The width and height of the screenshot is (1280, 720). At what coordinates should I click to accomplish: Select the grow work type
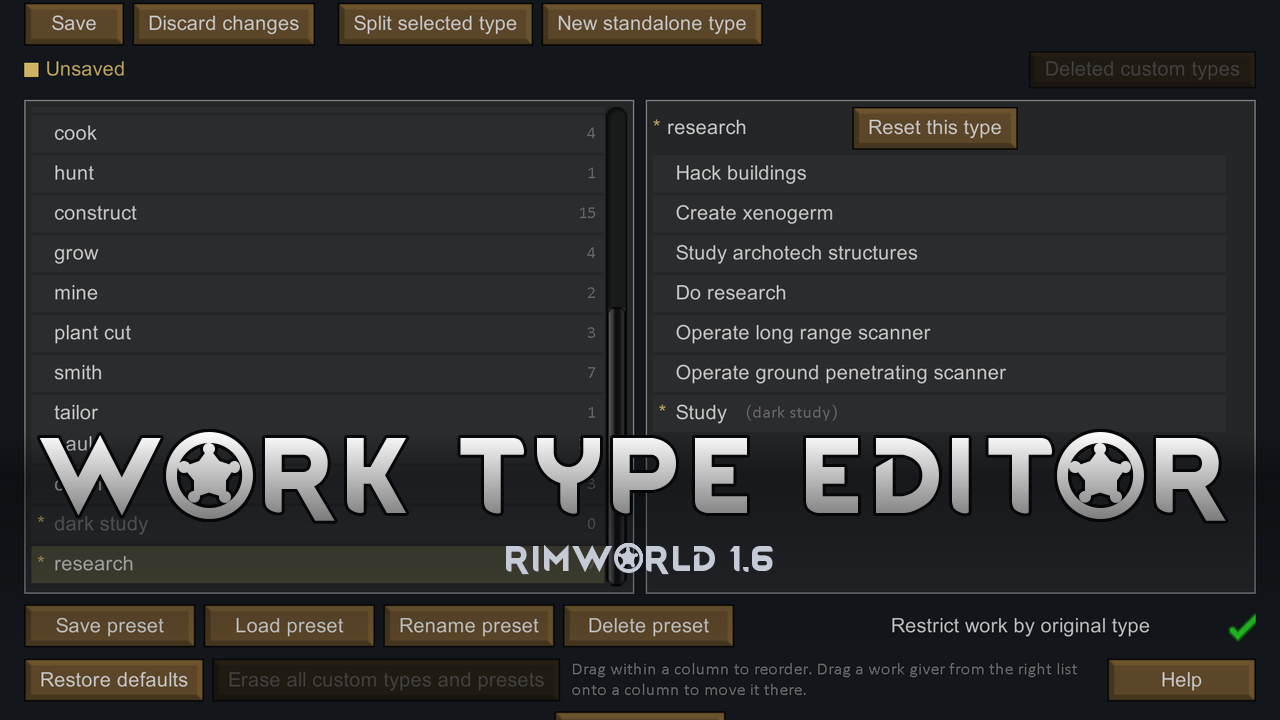tap(318, 253)
